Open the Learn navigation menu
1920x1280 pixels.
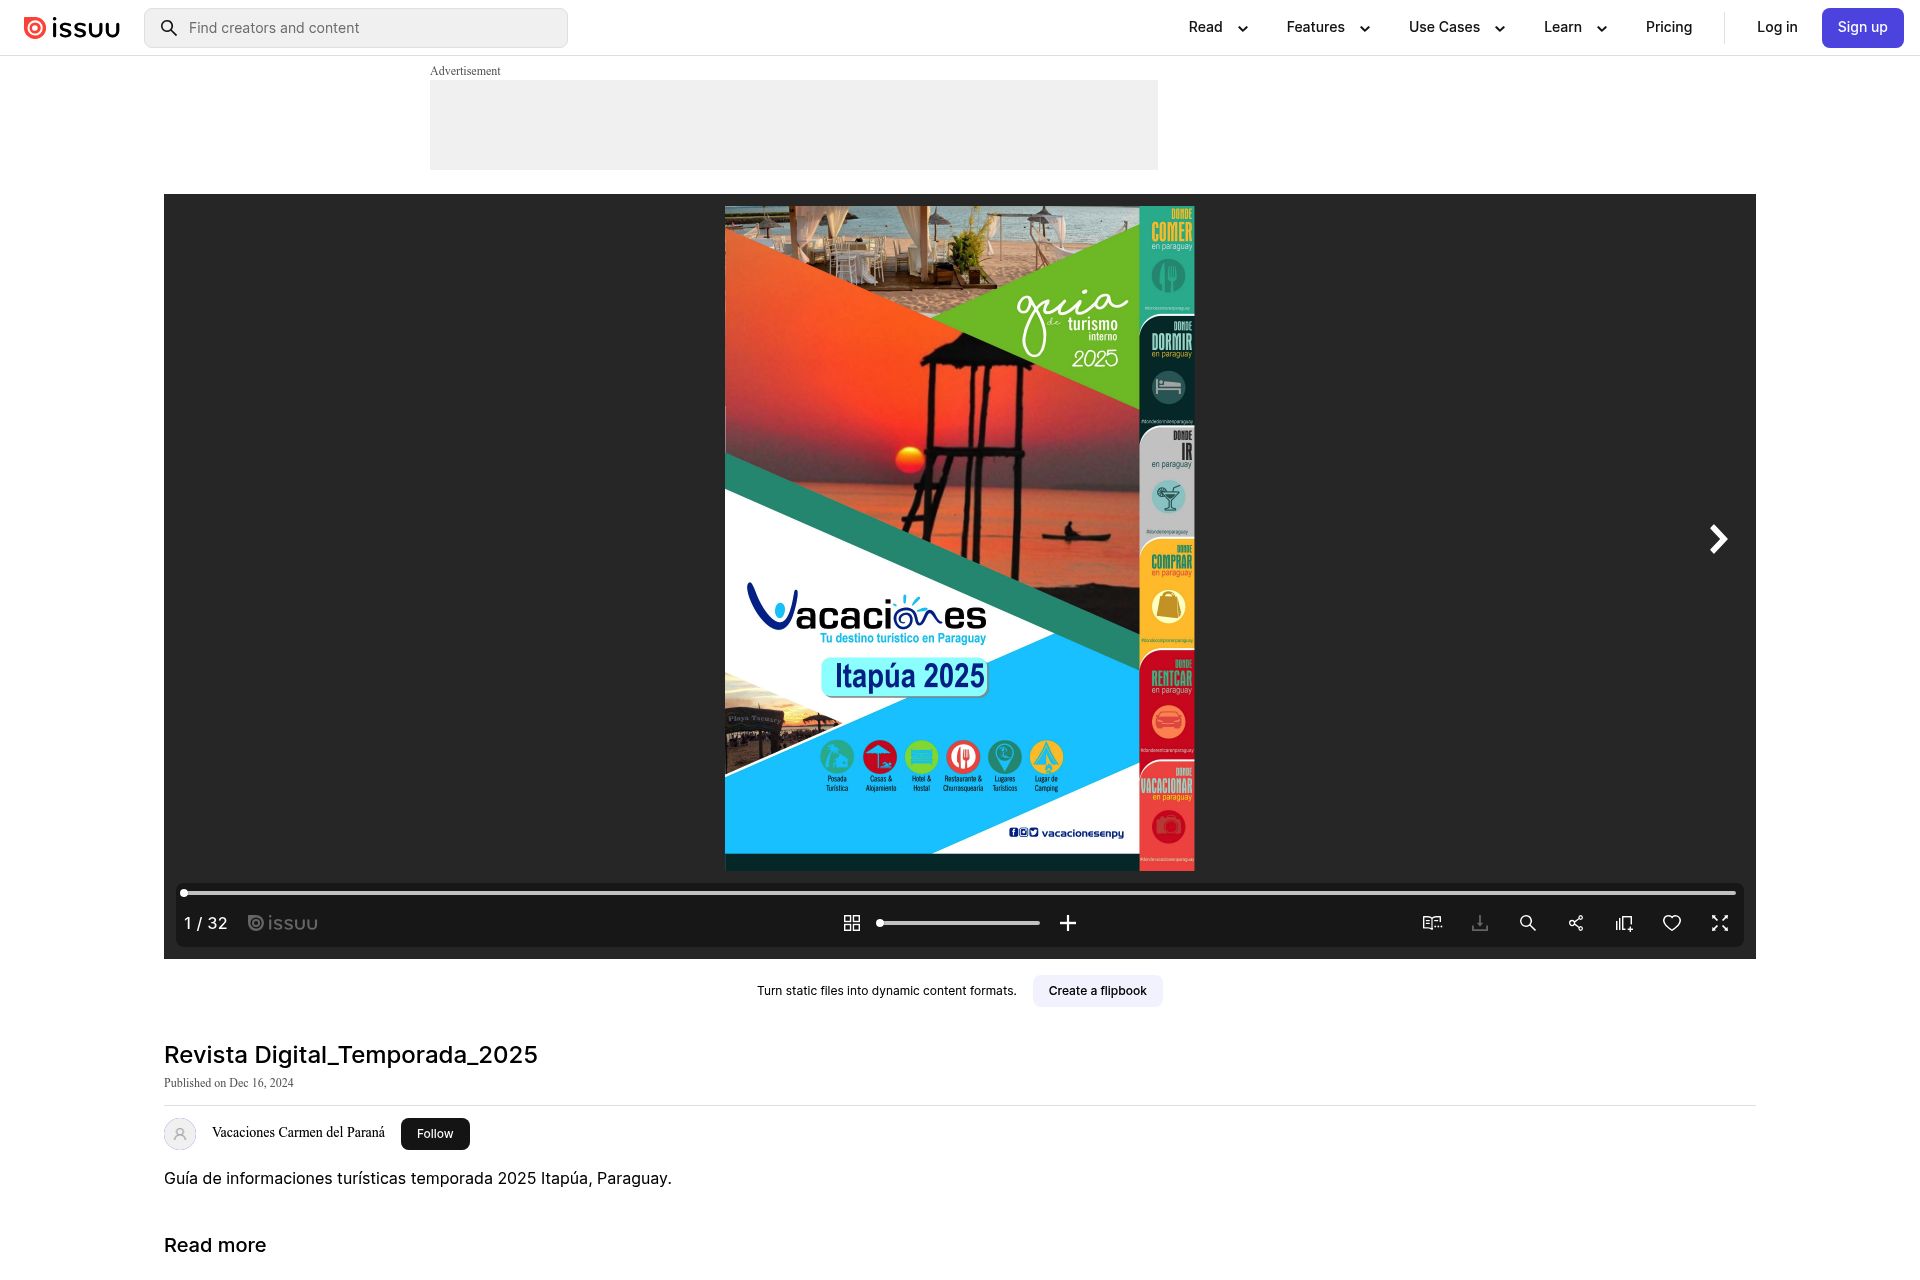point(1575,27)
